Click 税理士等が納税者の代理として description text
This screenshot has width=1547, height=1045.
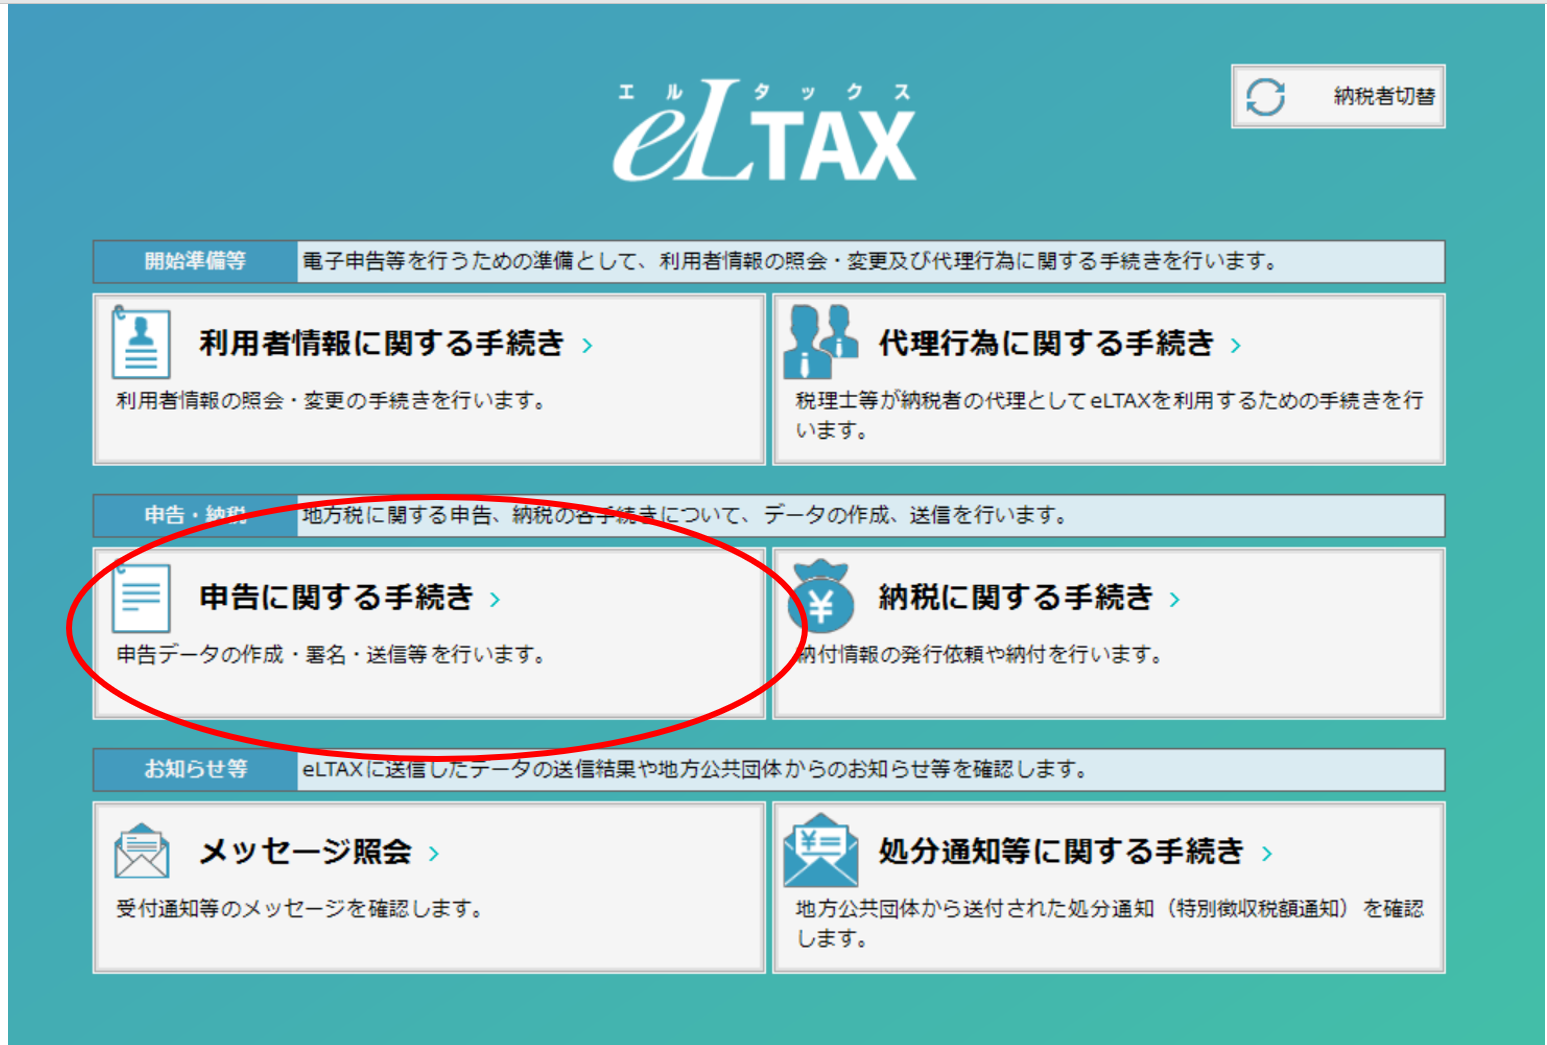tap(1109, 415)
